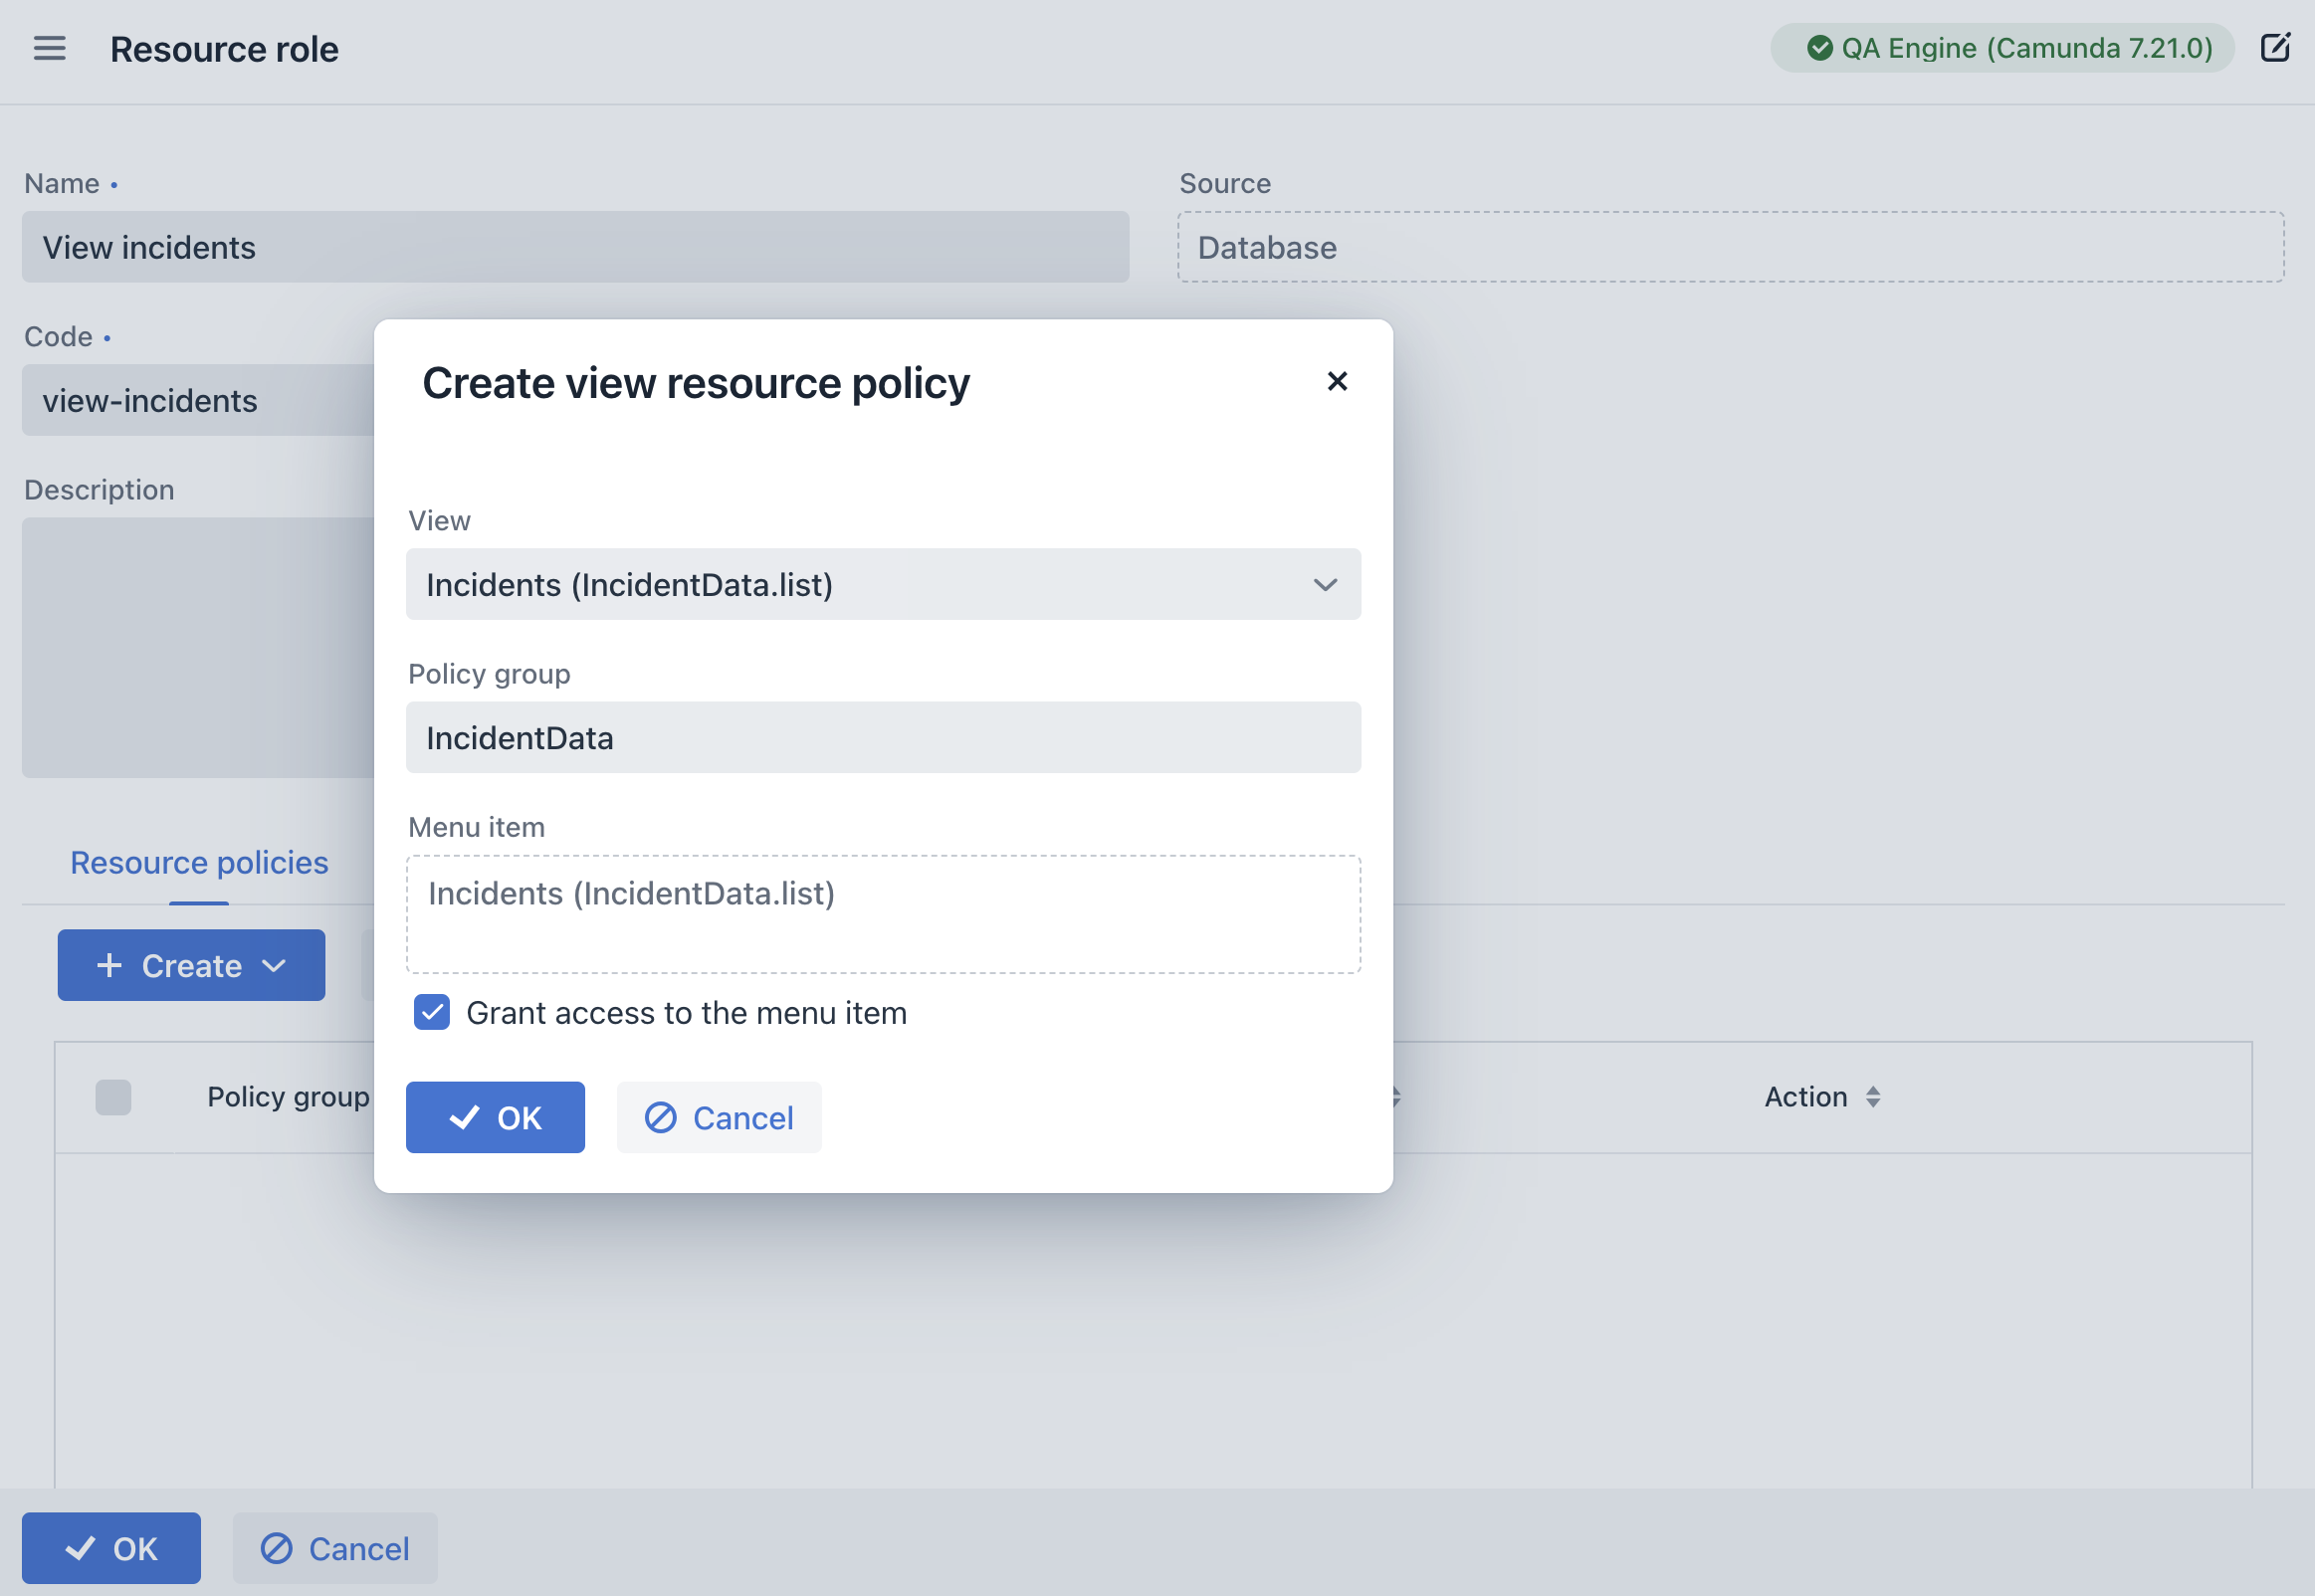This screenshot has width=2315, height=1596.
Task: Click the Description text area
Action: [x=198, y=647]
